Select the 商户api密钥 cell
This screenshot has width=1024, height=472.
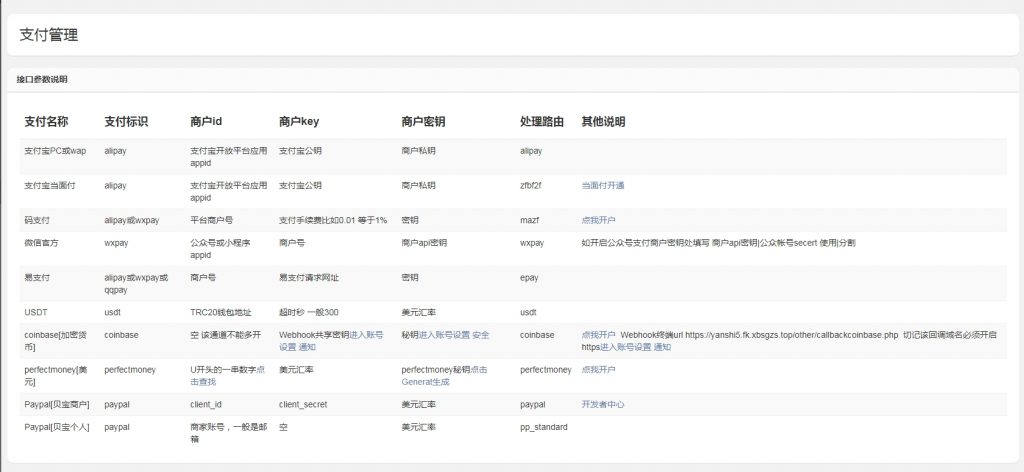(x=424, y=243)
